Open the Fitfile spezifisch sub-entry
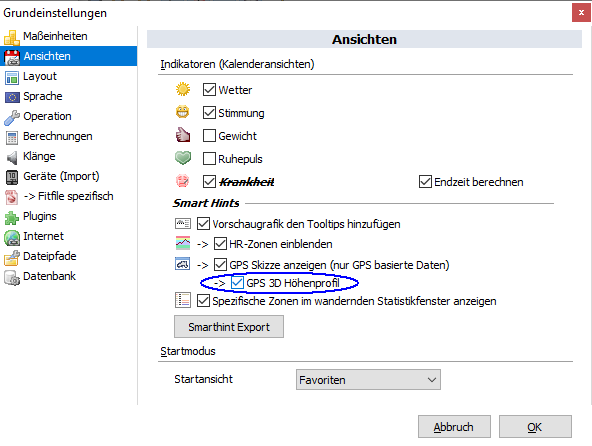Viewport: 592px width, 446px height. coord(68,196)
